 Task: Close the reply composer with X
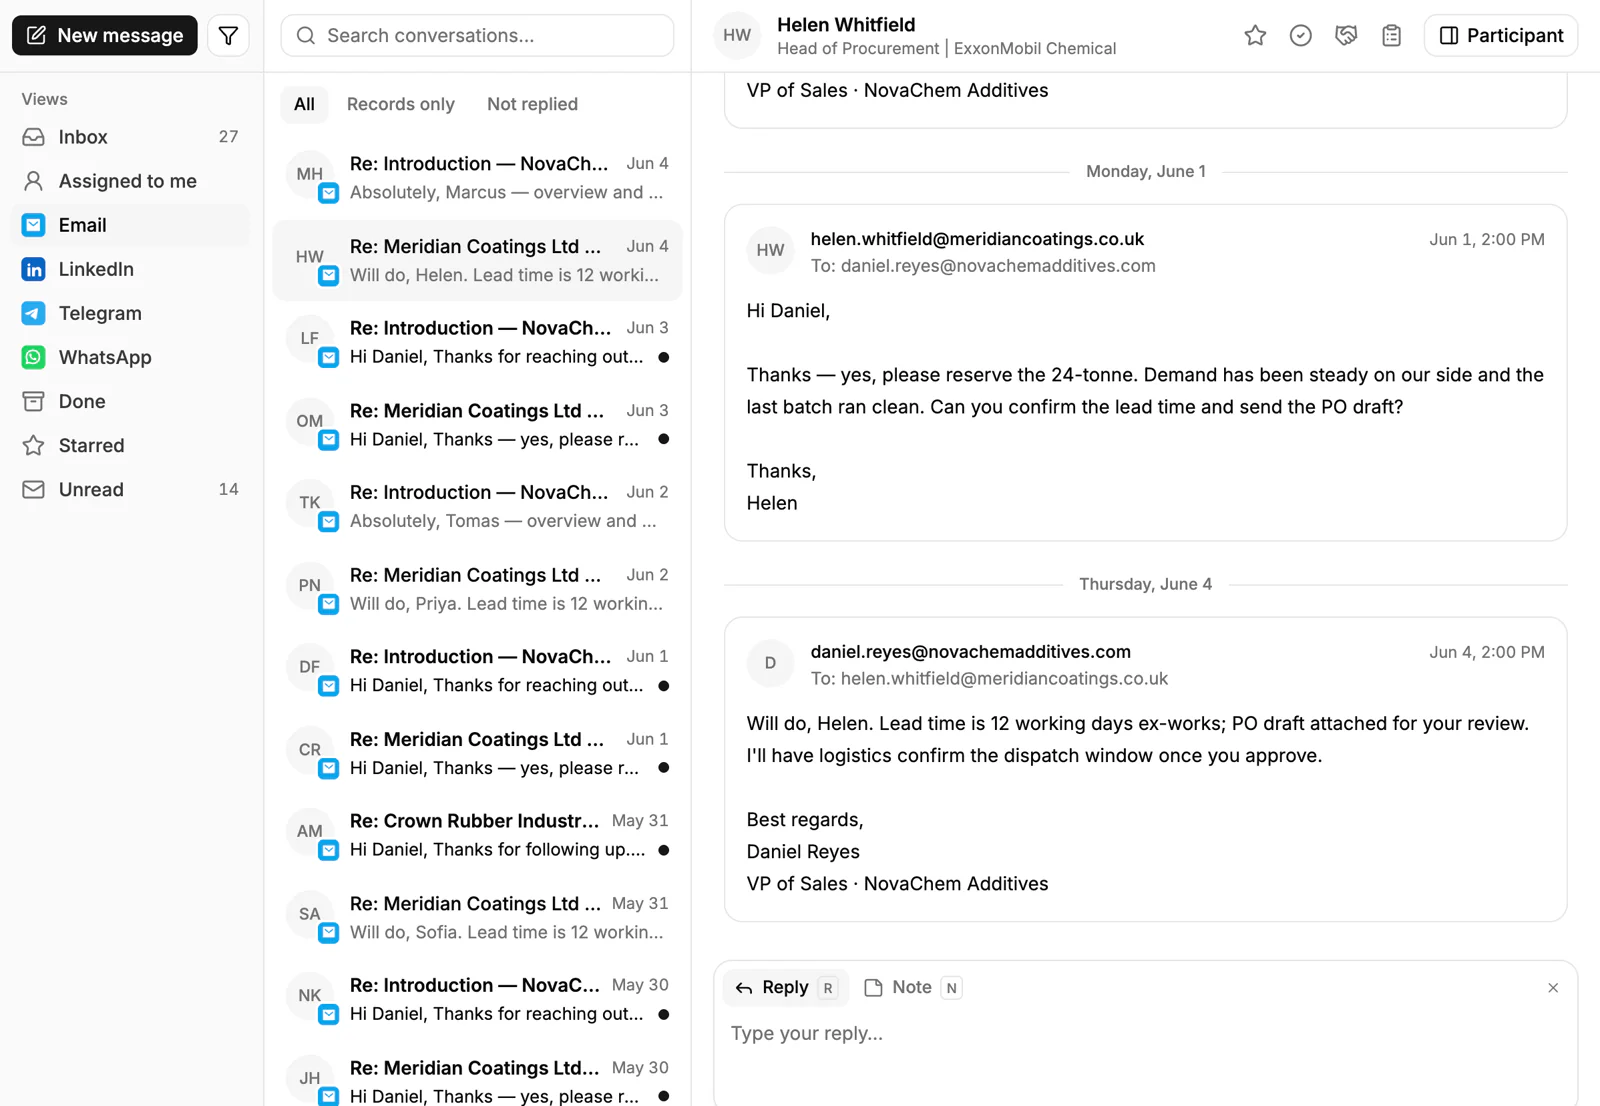[x=1553, y=988]
